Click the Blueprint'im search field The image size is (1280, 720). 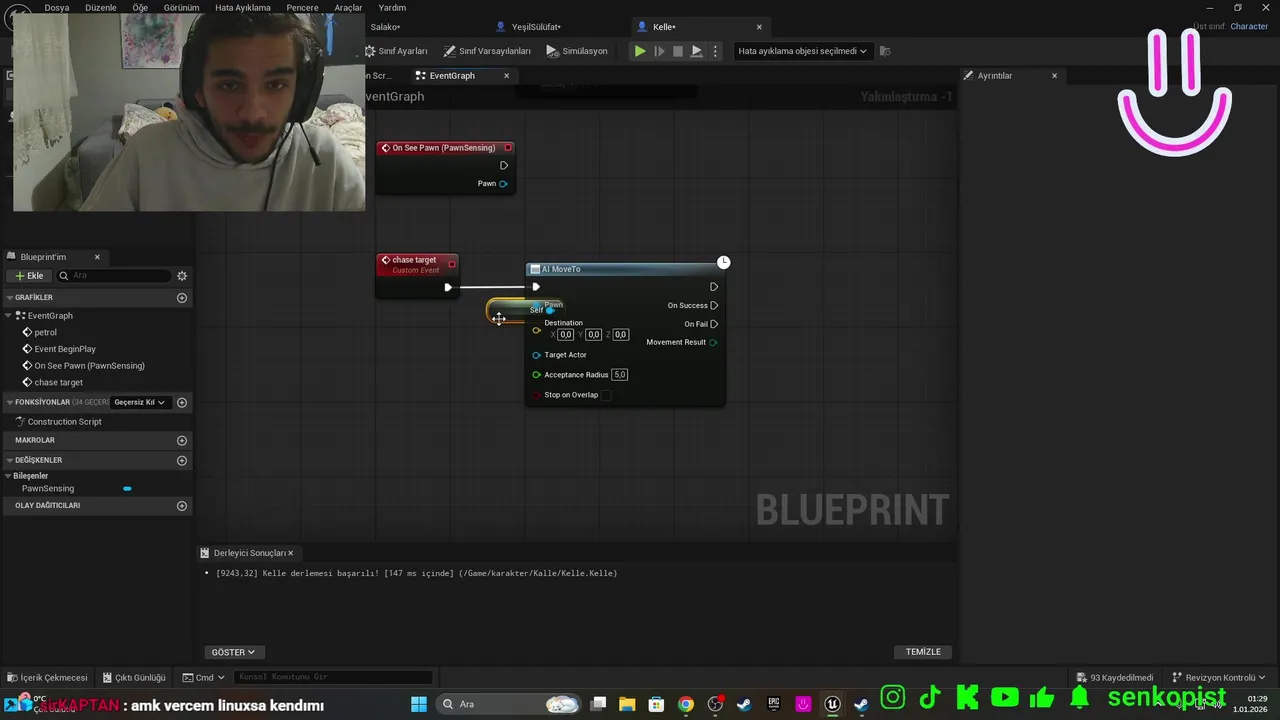point(114,276)
